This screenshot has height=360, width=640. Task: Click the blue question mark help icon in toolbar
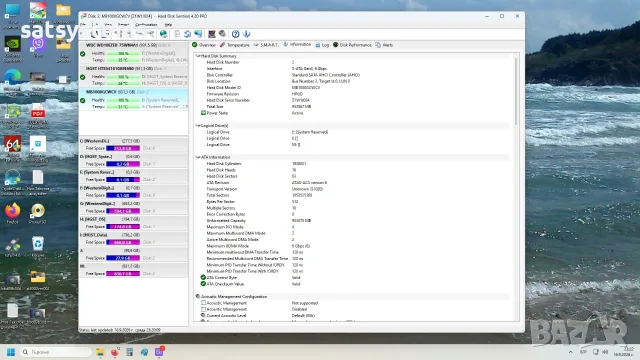(236, 34)
